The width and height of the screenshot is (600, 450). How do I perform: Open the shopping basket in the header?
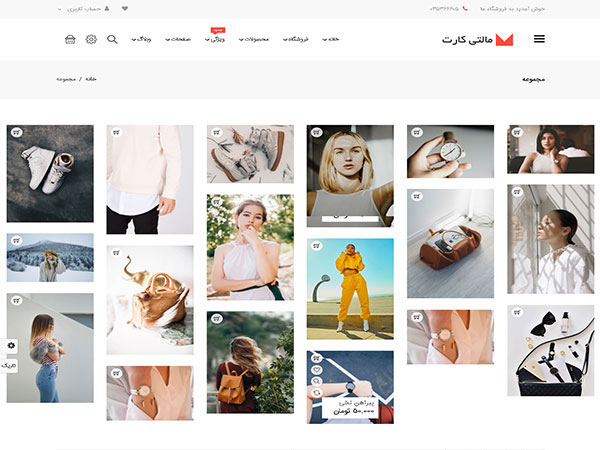tap(70, 39)
